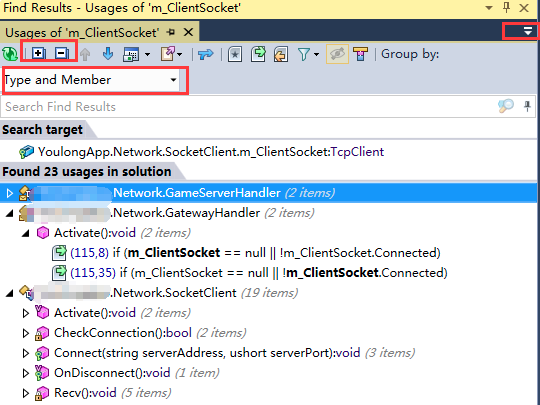This screenshot has width=540, height=405.
Task: Toggle the ignored usages eye icon
Action: click(337, 54)
